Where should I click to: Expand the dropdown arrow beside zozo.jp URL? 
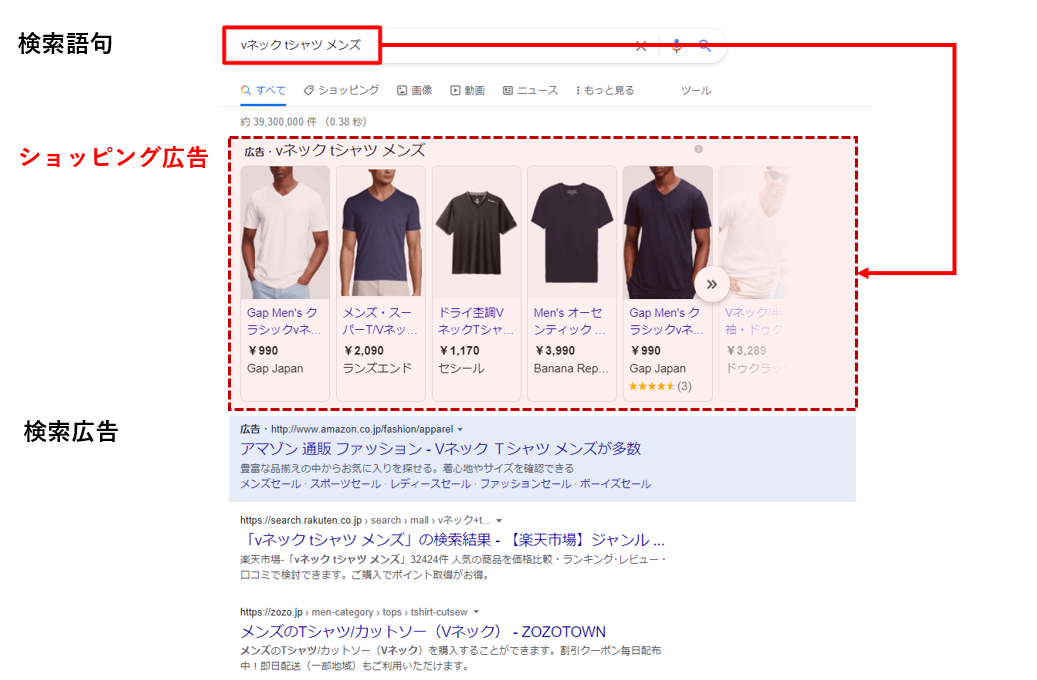(x=477, y=612)
